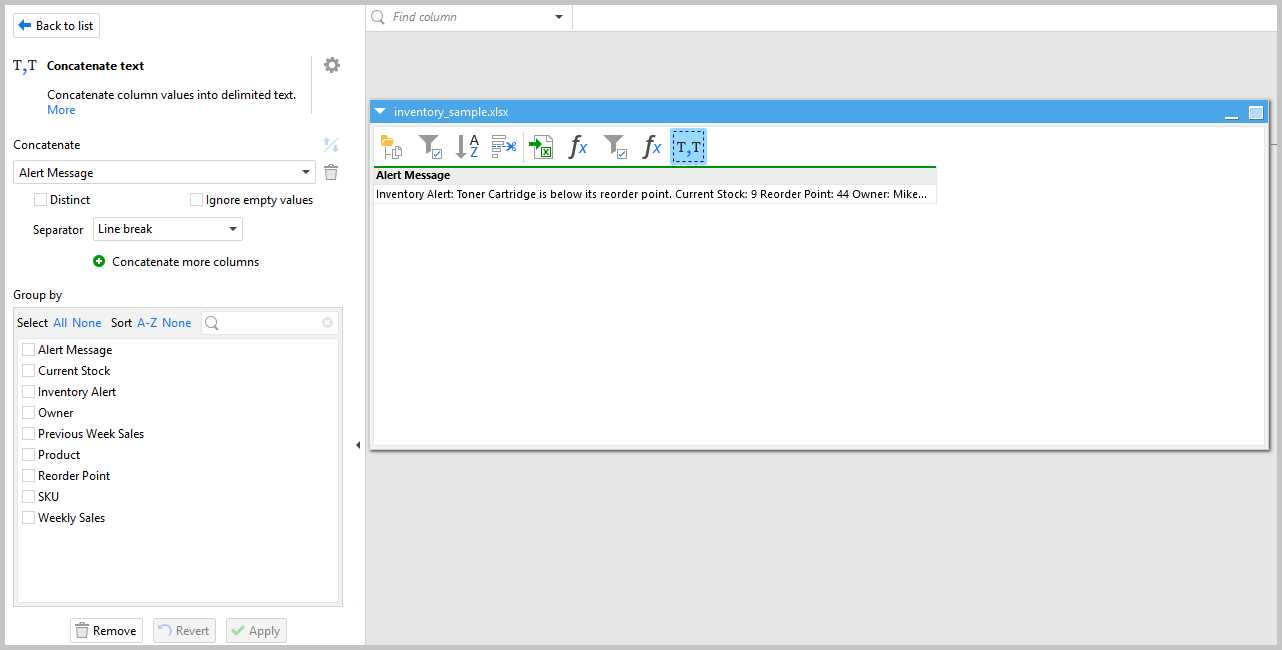Click Back to list button

click(56, 26)
